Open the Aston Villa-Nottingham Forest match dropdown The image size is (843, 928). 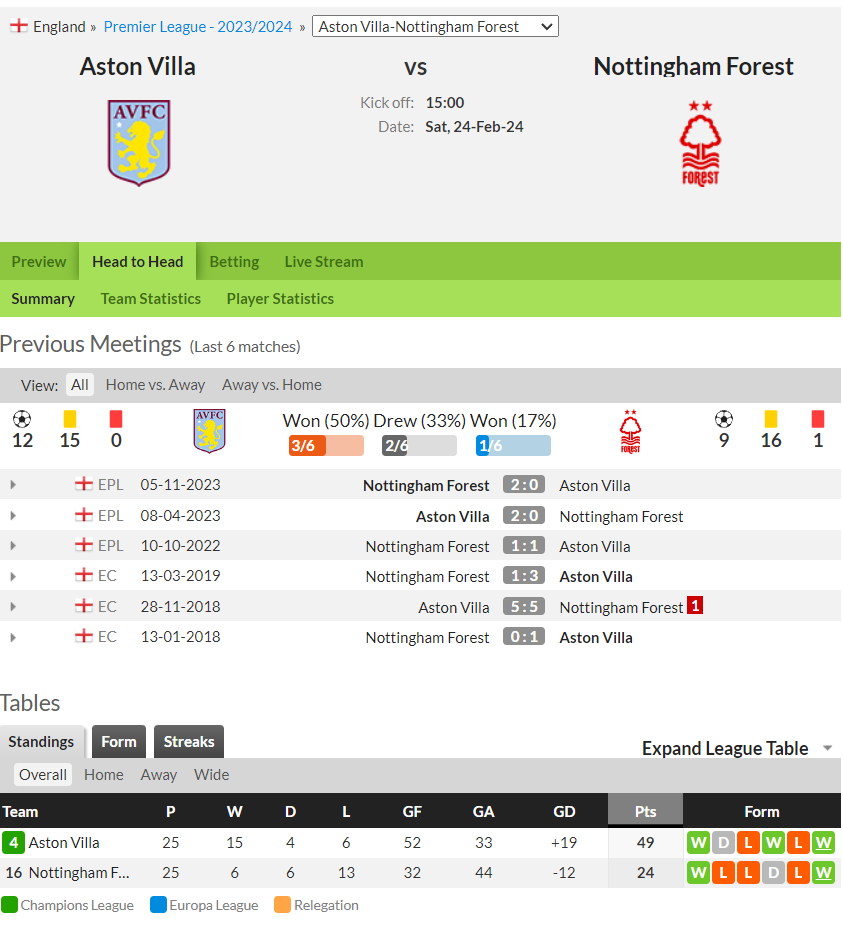(435, 27)
